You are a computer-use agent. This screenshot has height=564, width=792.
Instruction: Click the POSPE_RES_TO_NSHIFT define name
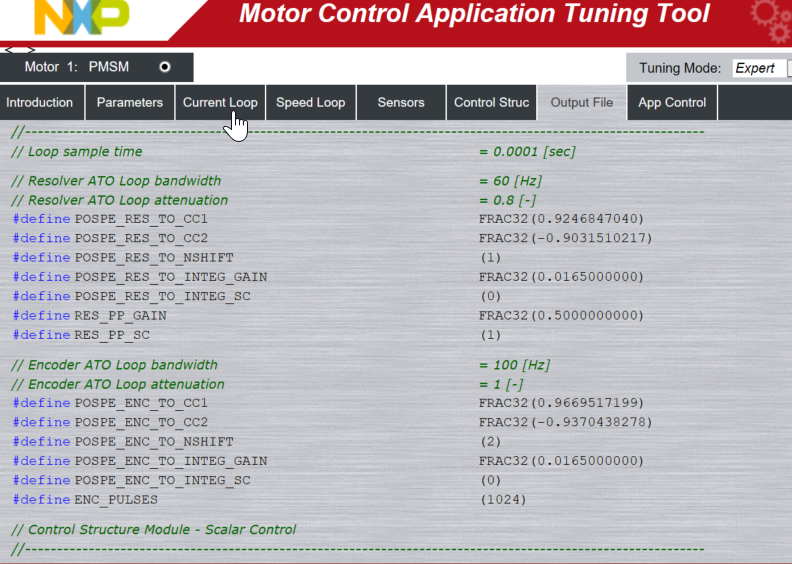click(x=154, y=258)
